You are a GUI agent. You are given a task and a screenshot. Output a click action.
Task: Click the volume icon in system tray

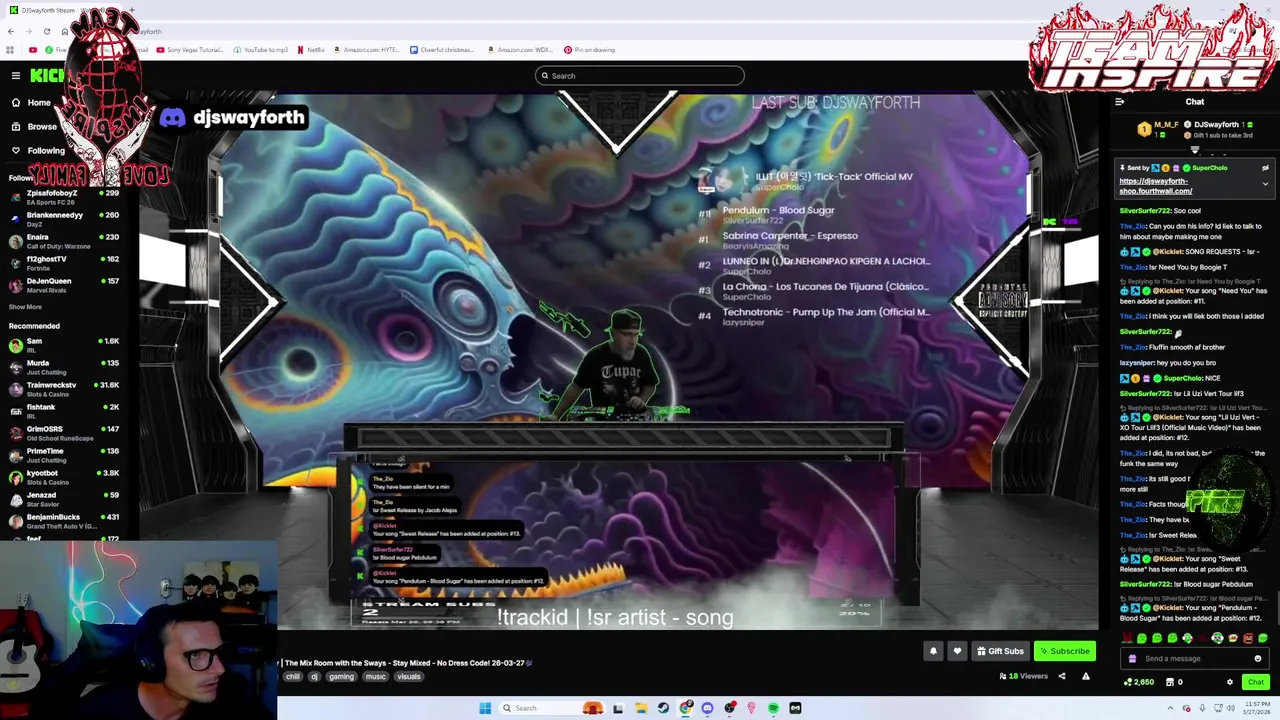pyautogui.click(x=1229, y=708)
